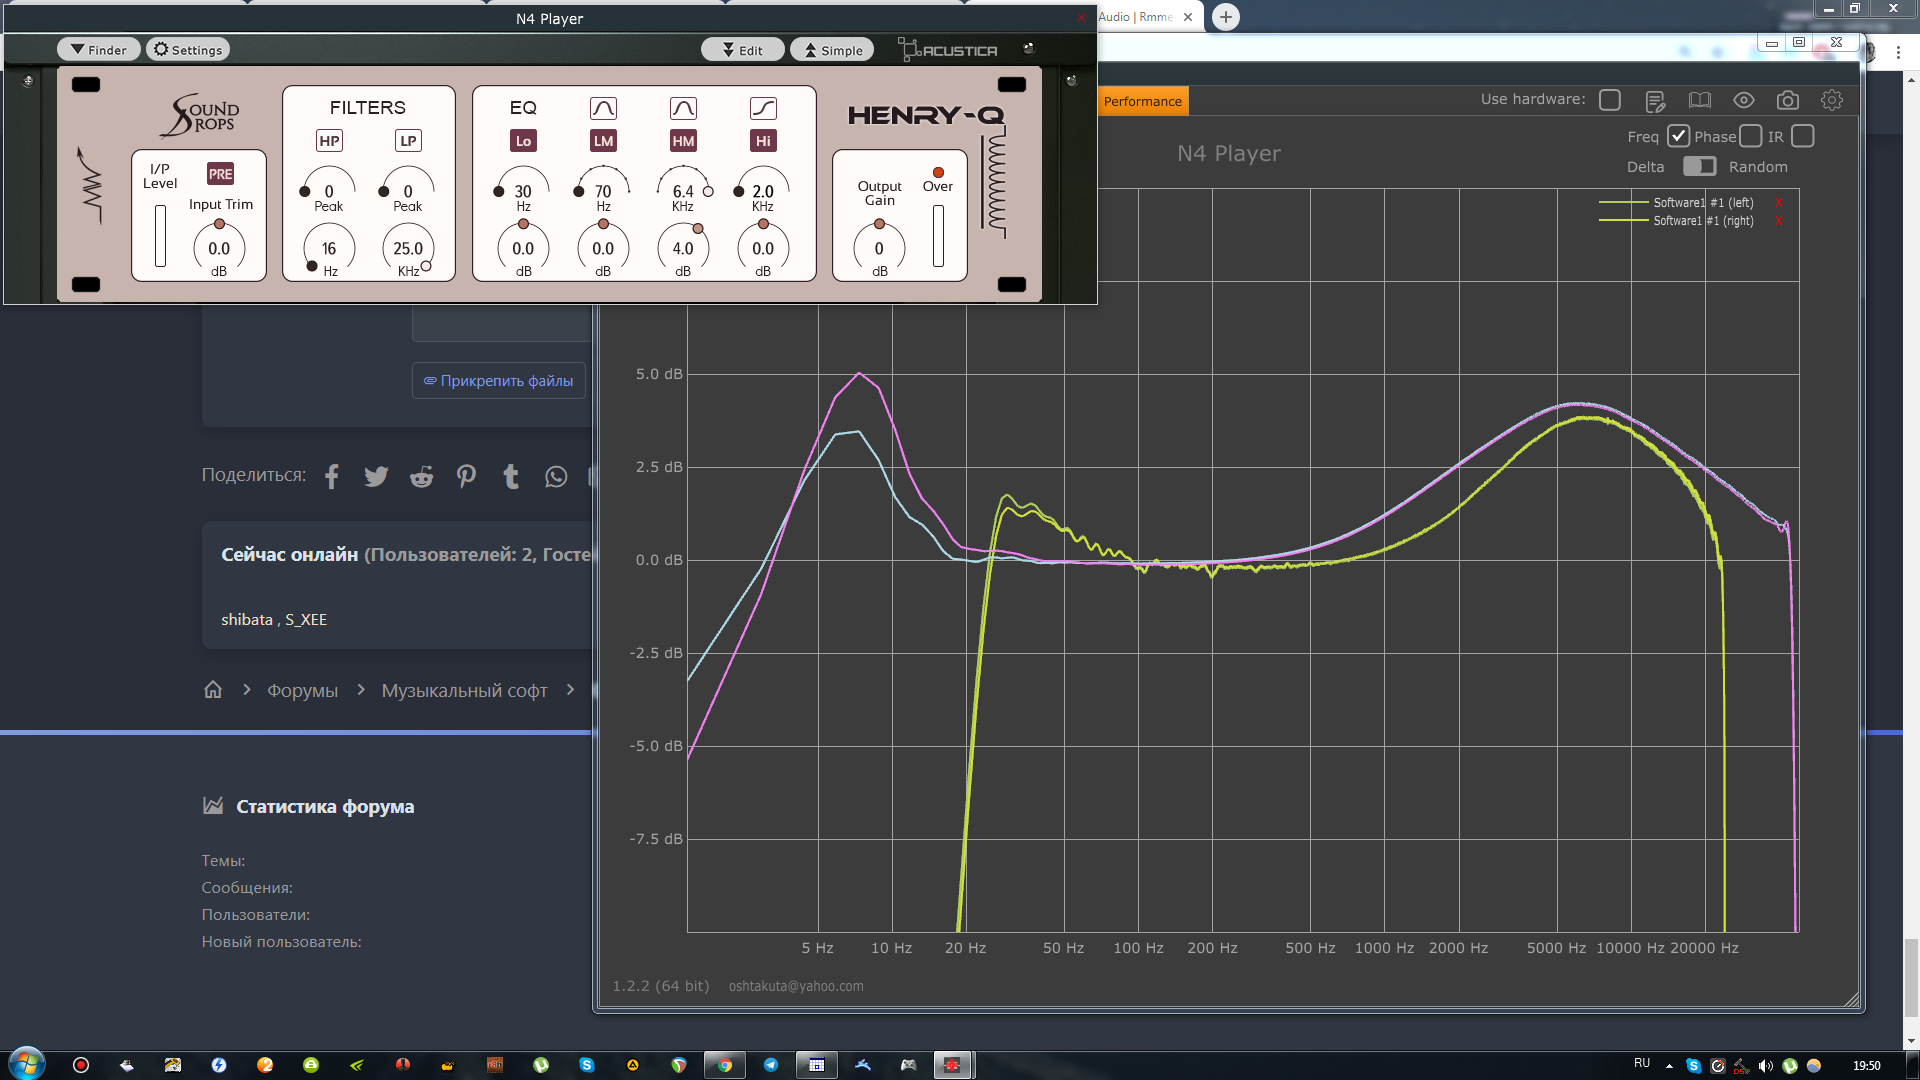Click the Прикрепить файлы button
Image resolution: width=1920 pixels, height=1080 pixels.
click(498, 381)
